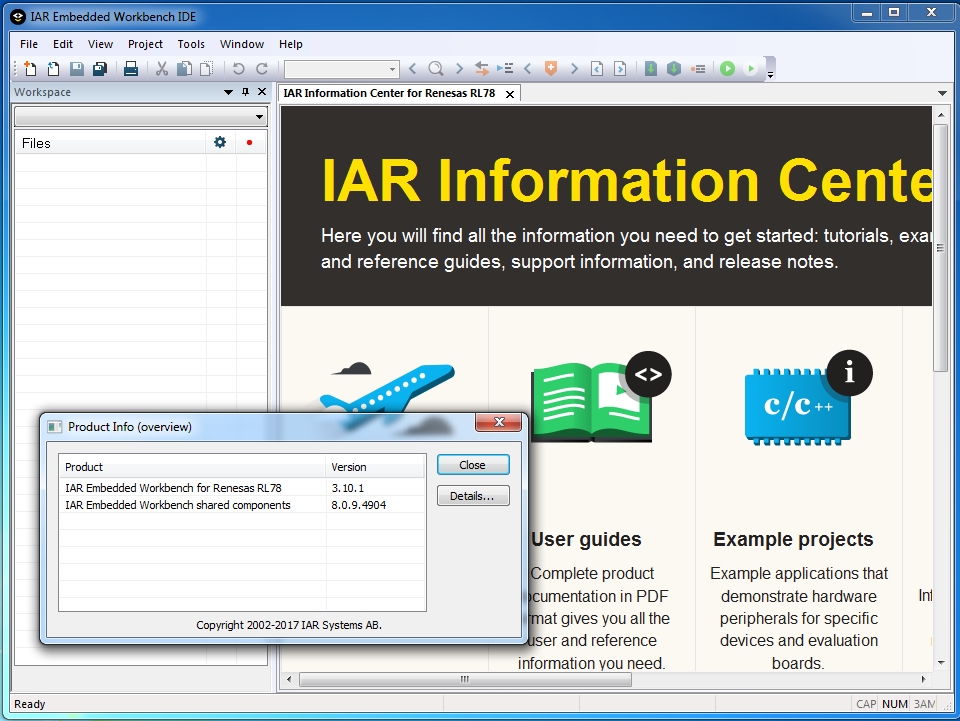The image size is (960, 721).
Task: Click the Save All icon
Action: pyautogui.click(x=100, y=69)
